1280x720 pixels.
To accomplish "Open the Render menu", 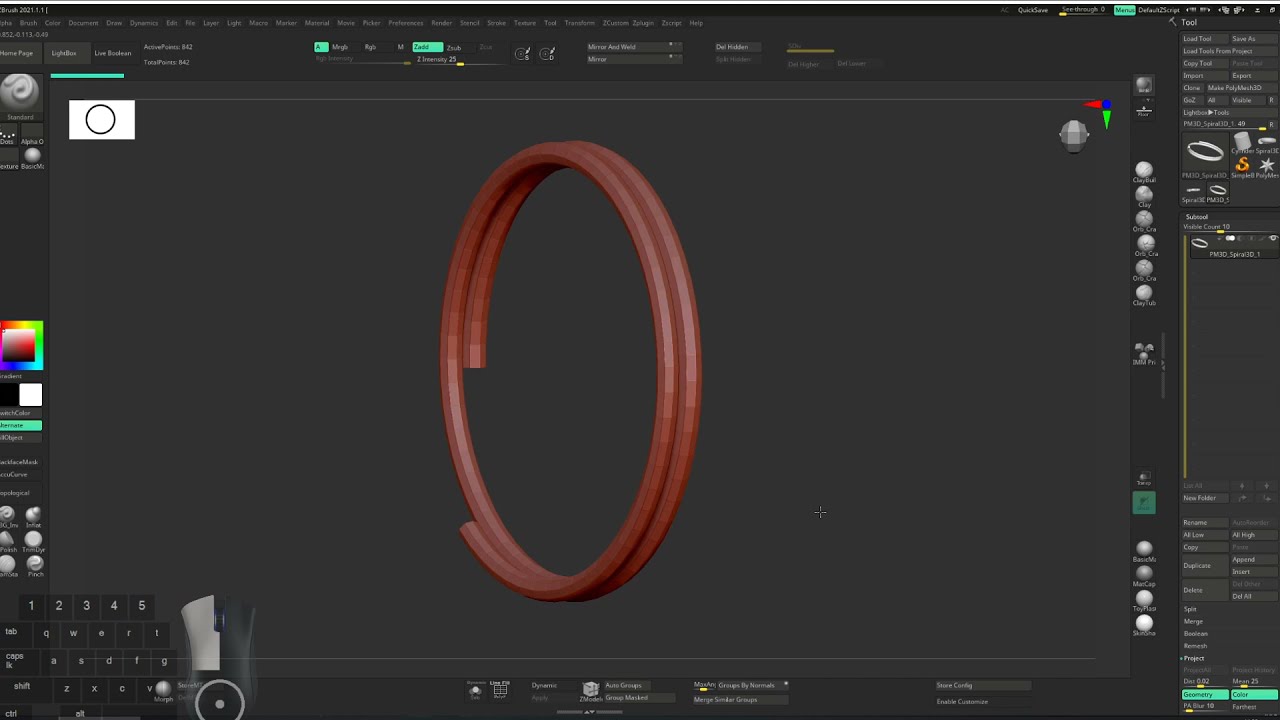I will click(x=441, y=22).
